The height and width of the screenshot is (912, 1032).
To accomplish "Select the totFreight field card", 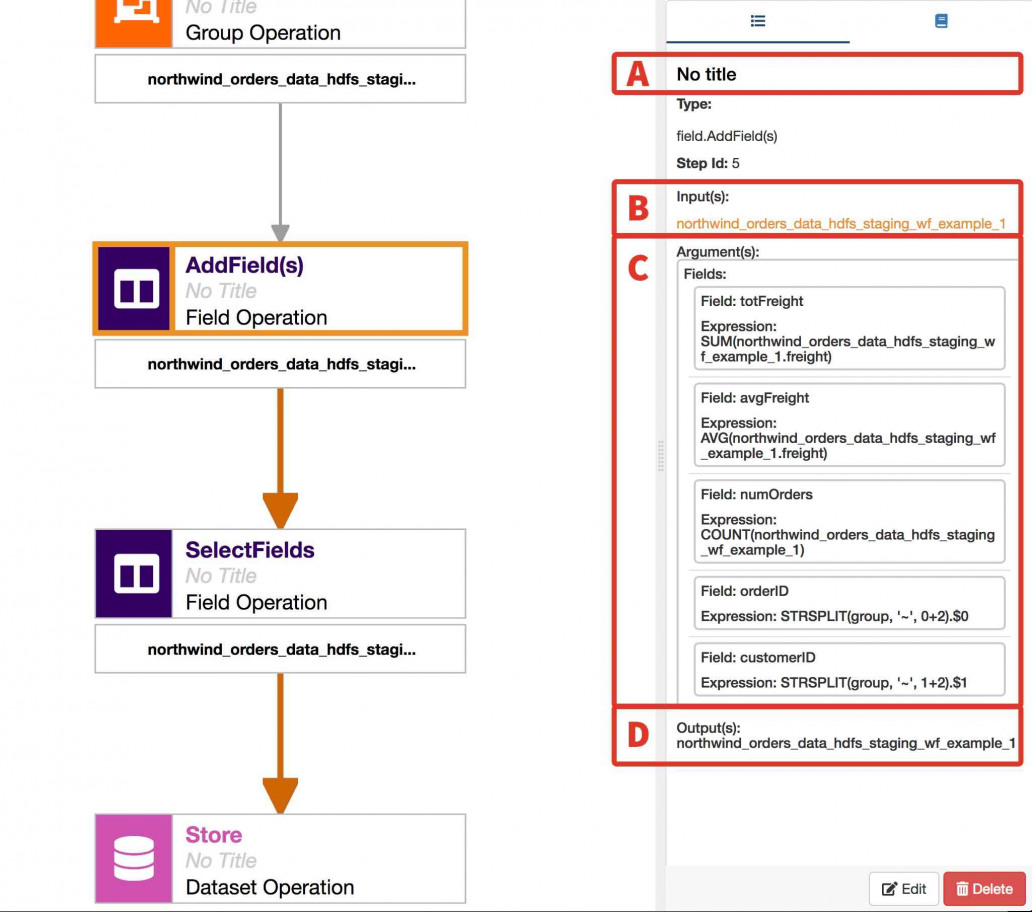I will (x=849, y=328).
